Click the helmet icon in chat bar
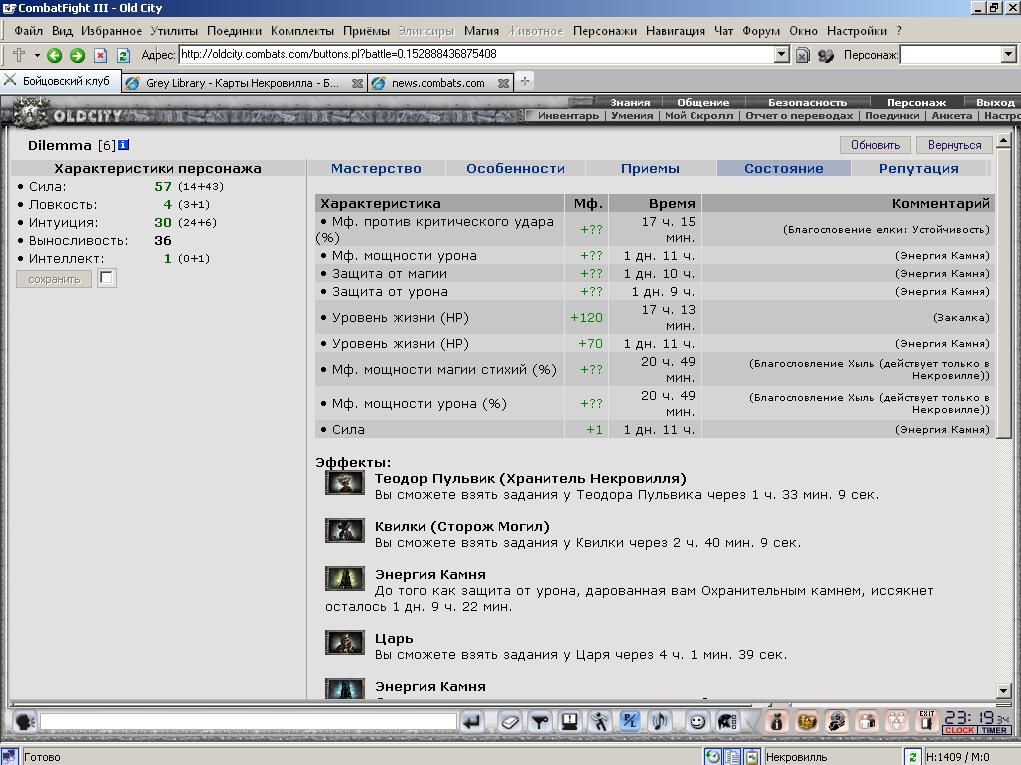 [727, 721]
